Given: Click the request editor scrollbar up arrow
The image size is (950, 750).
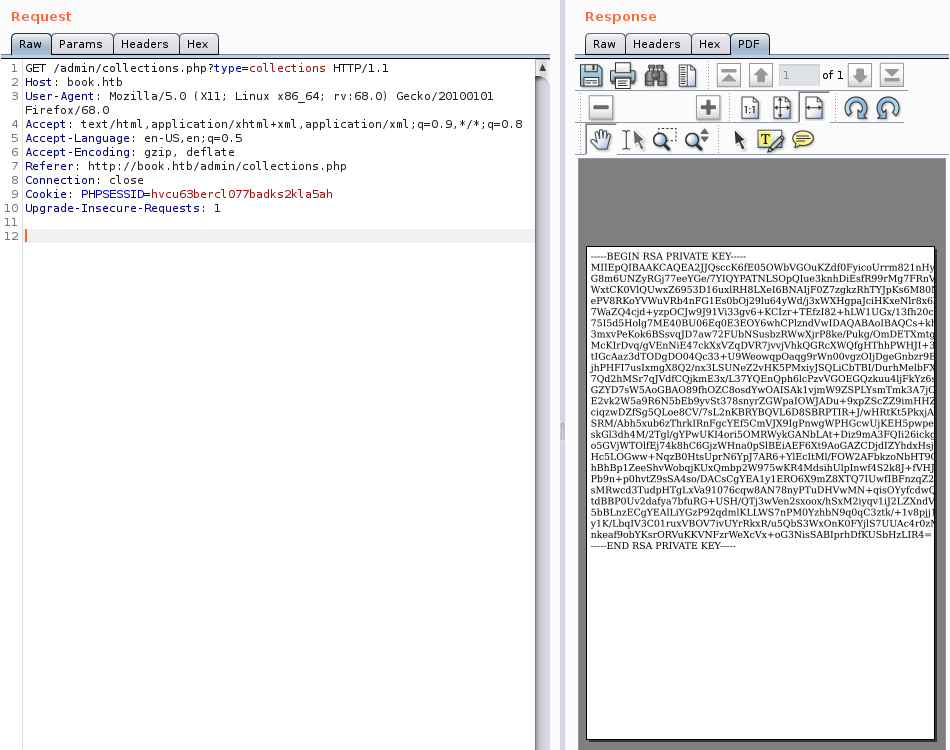Looking at the screenshot, I should click(543, 68).
